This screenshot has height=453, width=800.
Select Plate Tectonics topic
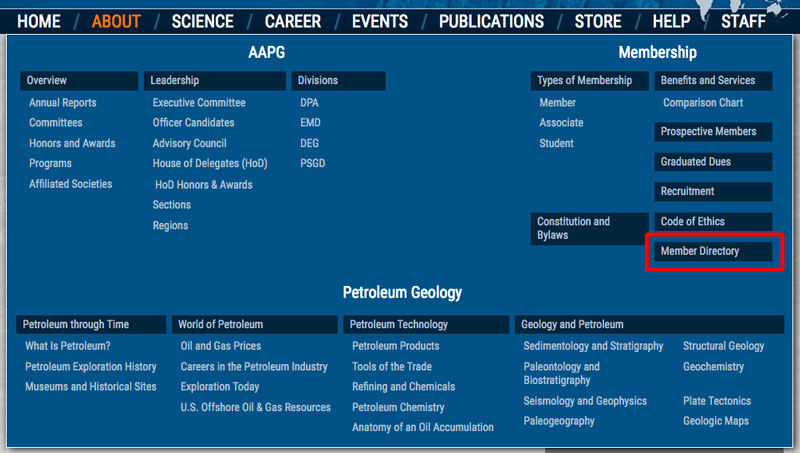[717, 401]
